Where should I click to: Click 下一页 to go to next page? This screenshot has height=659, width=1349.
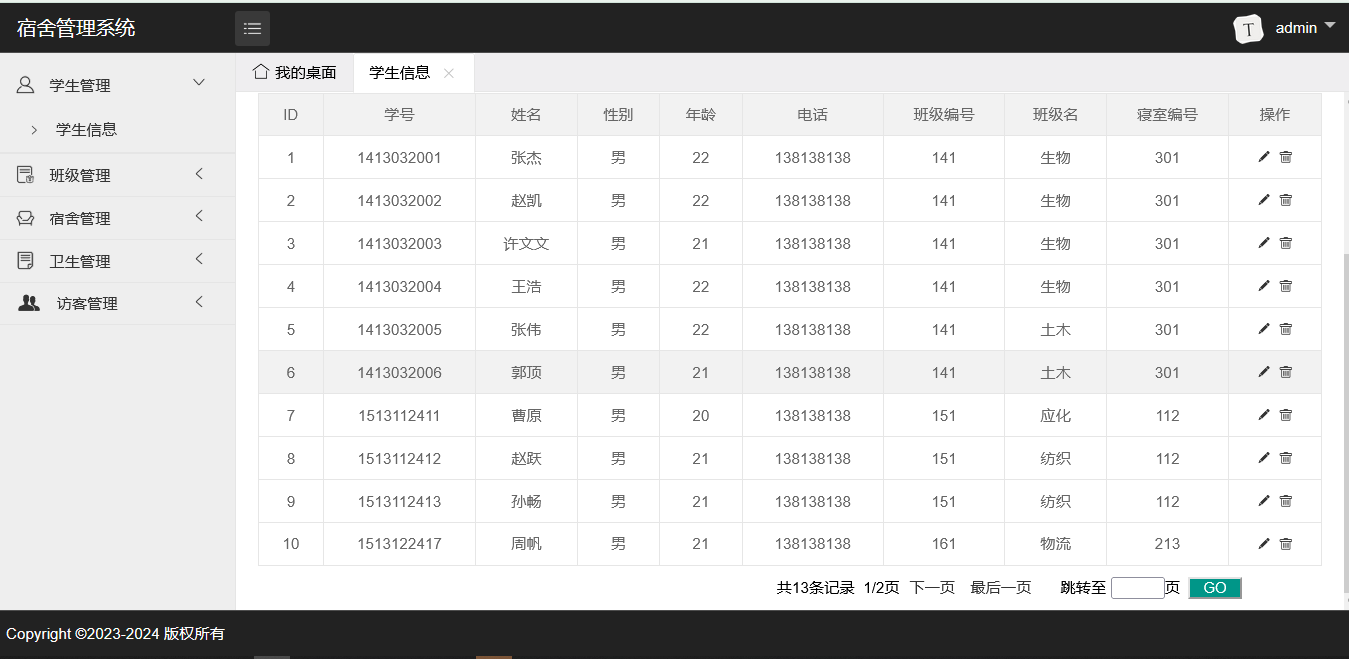pos(931,588)
